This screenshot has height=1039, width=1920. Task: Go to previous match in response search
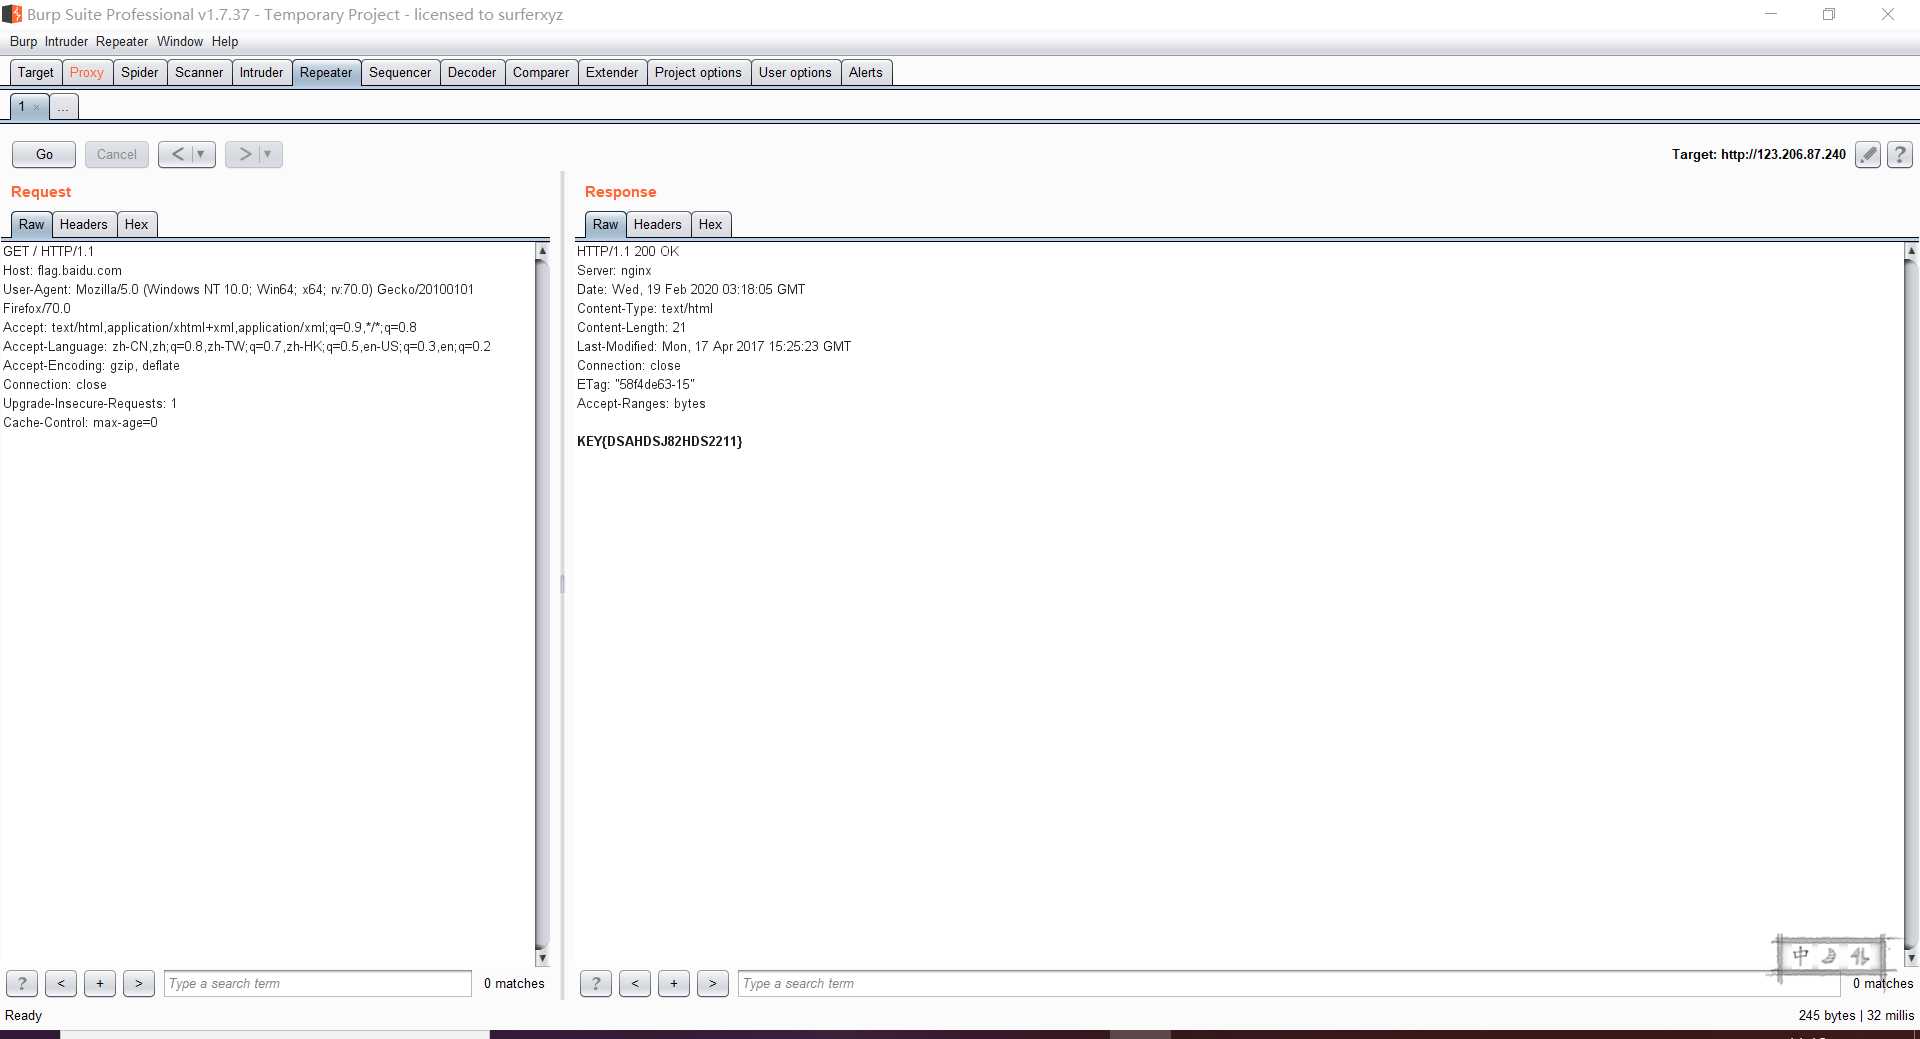[x=635, y=984]
